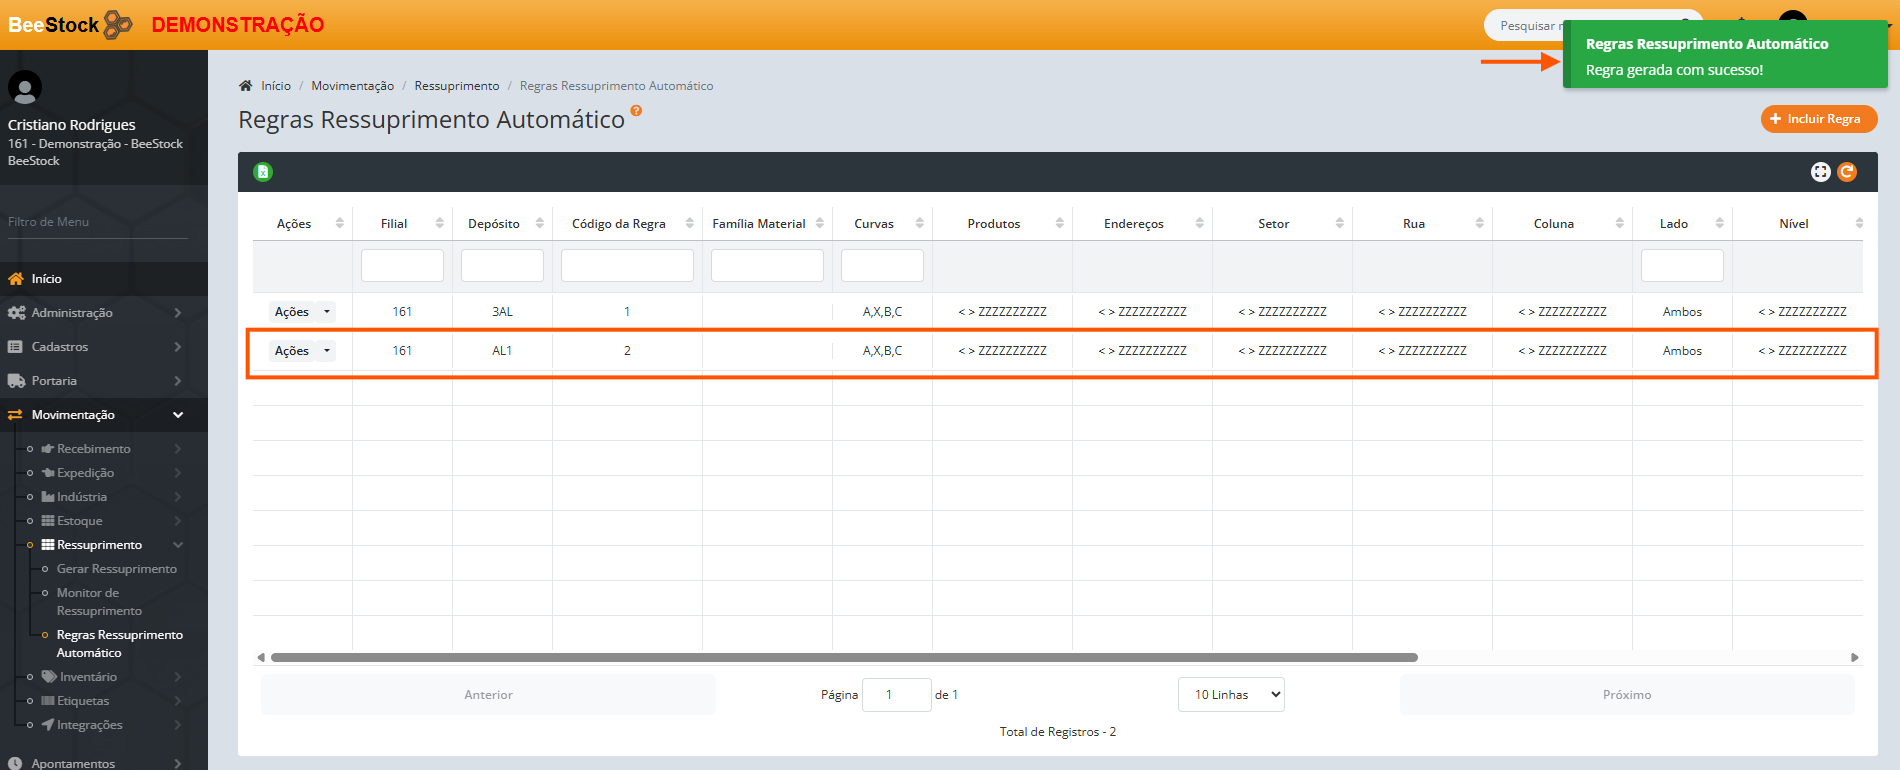Open Gerar Ressuprimento menu item
Viewport: 1900px width, 770px height.
point(116,569)
